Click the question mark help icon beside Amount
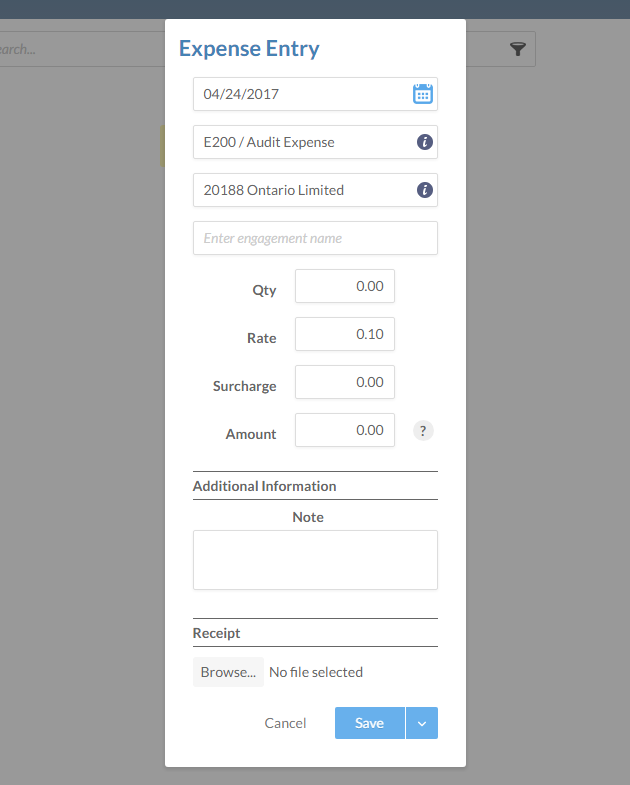This screenshot has width=630, height=785. pos(423,431)
